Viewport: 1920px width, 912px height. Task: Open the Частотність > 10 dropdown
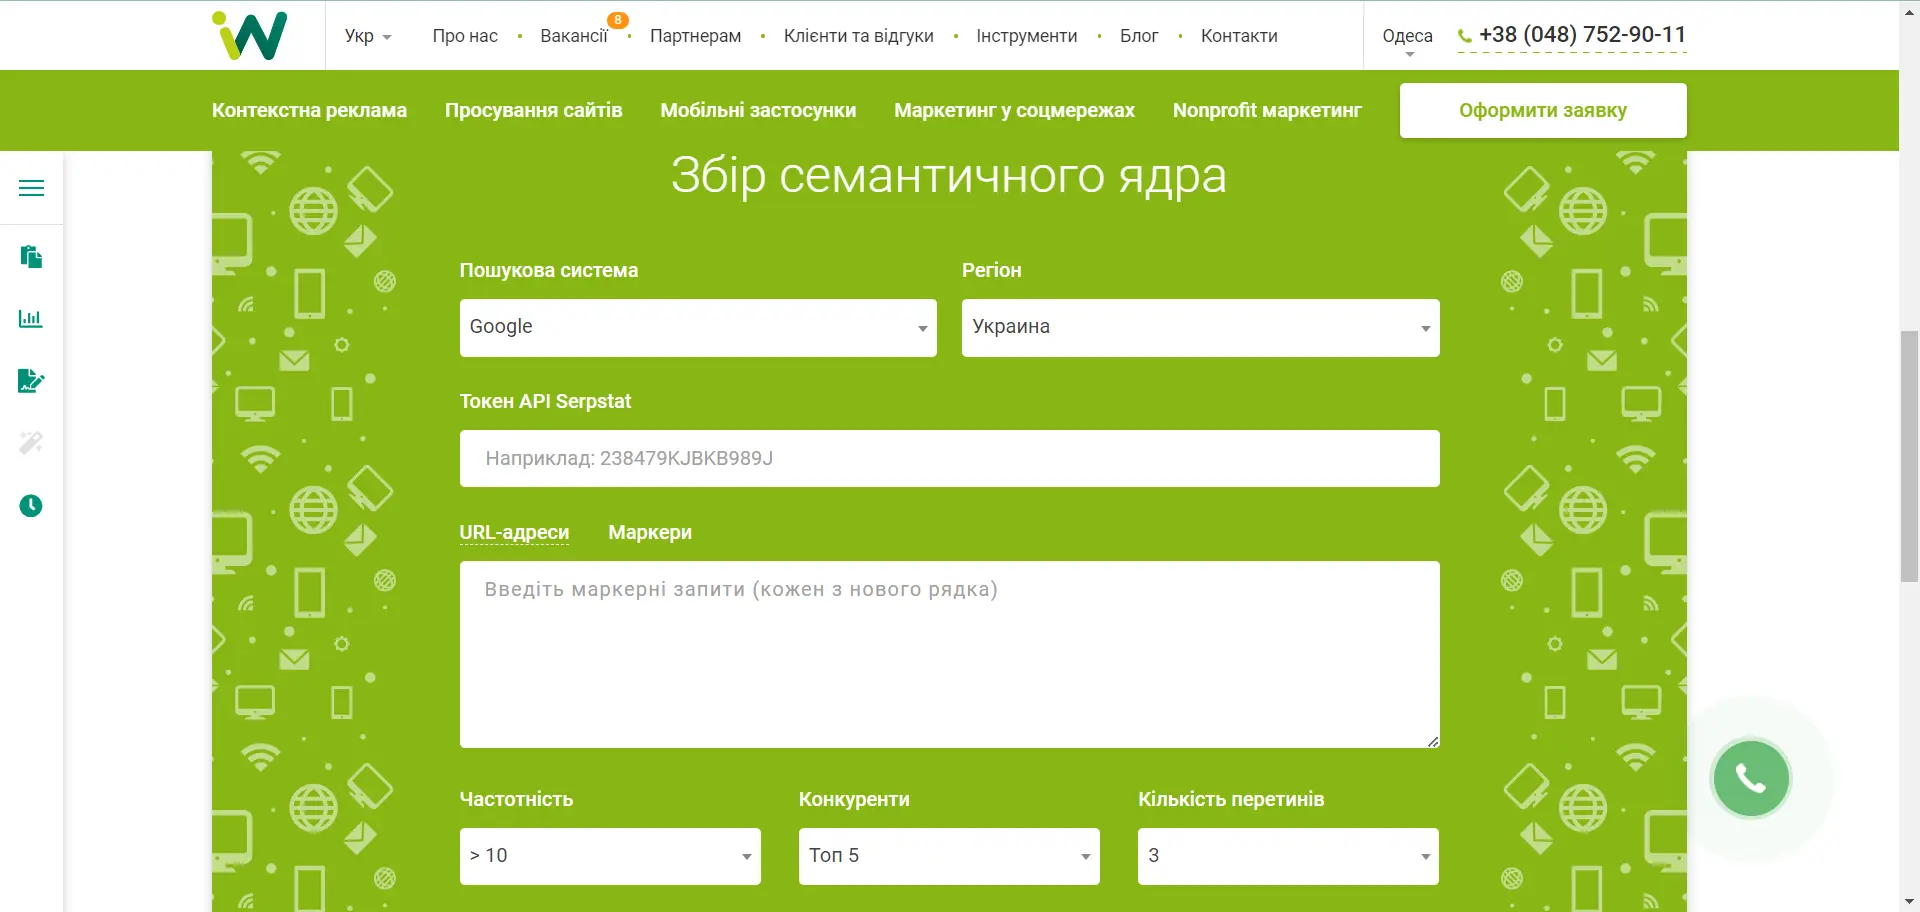[610, 856]
